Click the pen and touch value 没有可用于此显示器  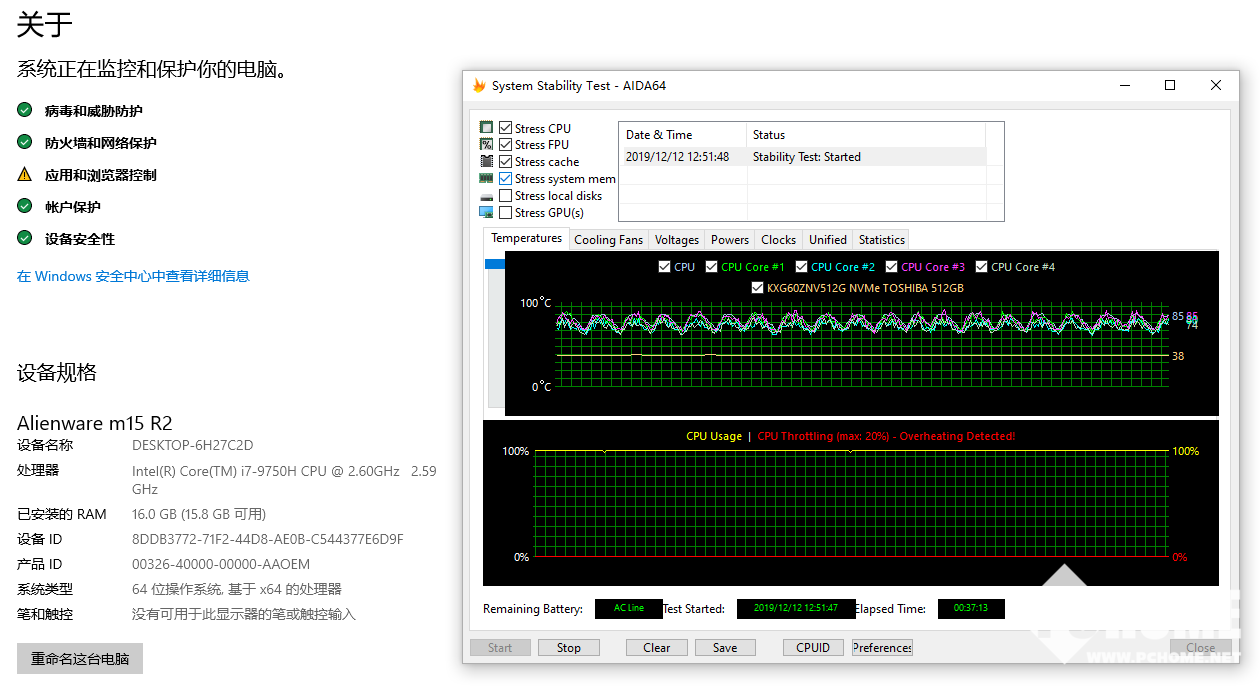[x=244, y=614]
